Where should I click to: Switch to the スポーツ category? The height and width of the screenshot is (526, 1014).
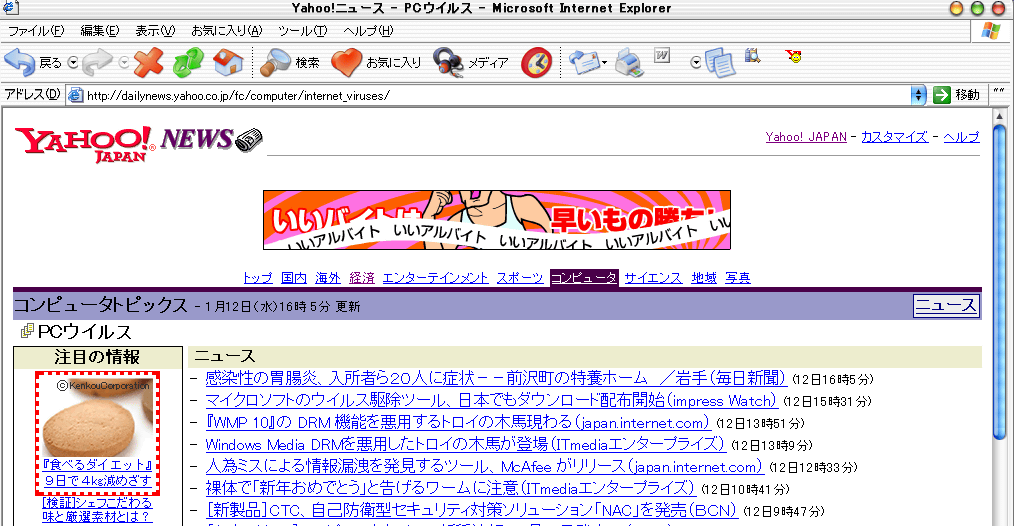[520, 278]
